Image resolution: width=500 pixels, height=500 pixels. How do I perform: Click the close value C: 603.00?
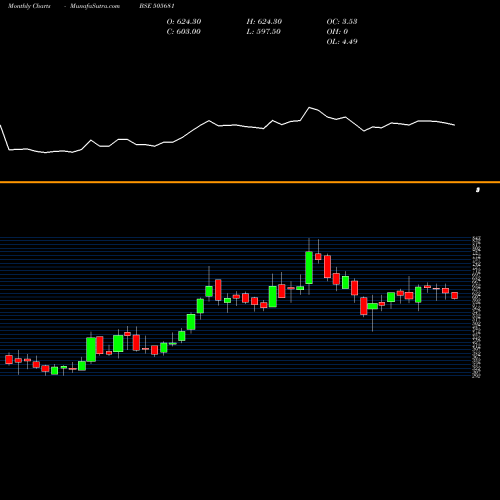tap(183, 32)
